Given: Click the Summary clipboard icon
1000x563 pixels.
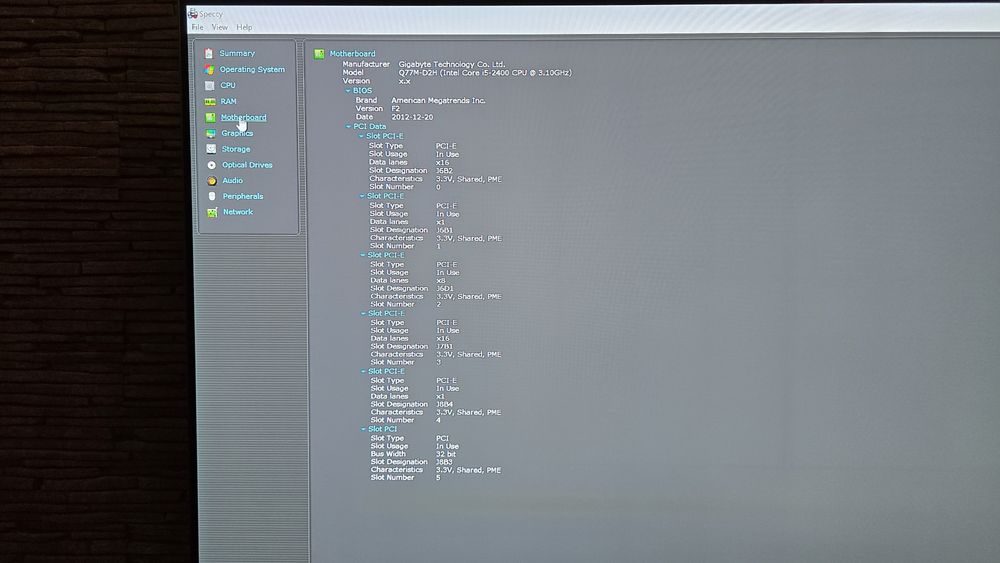Looking at the screenshot, I should click(x=209, y=54).
